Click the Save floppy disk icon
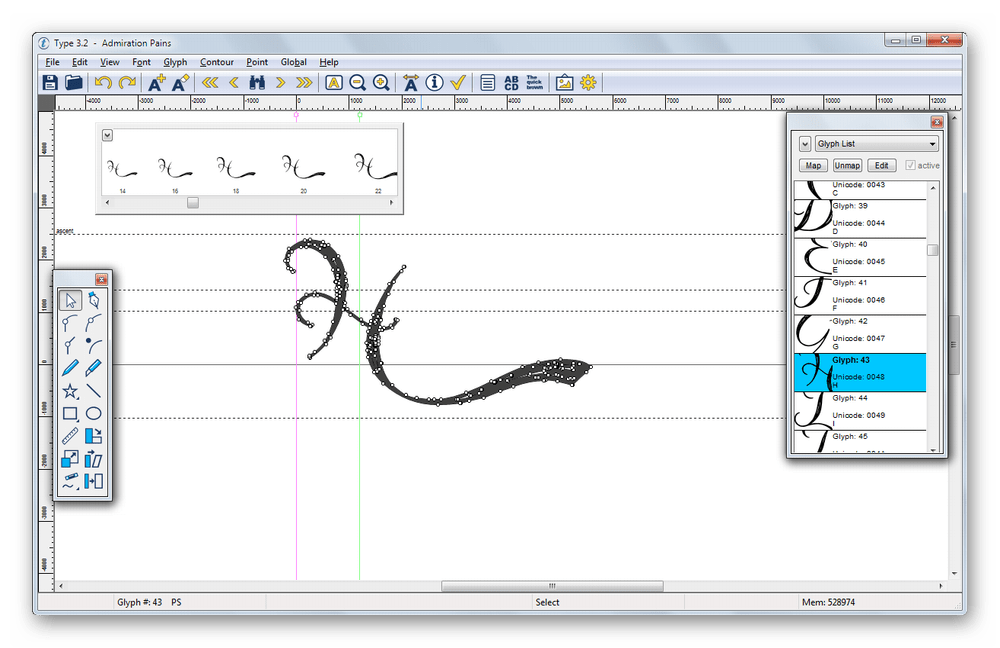 (50, 82)
